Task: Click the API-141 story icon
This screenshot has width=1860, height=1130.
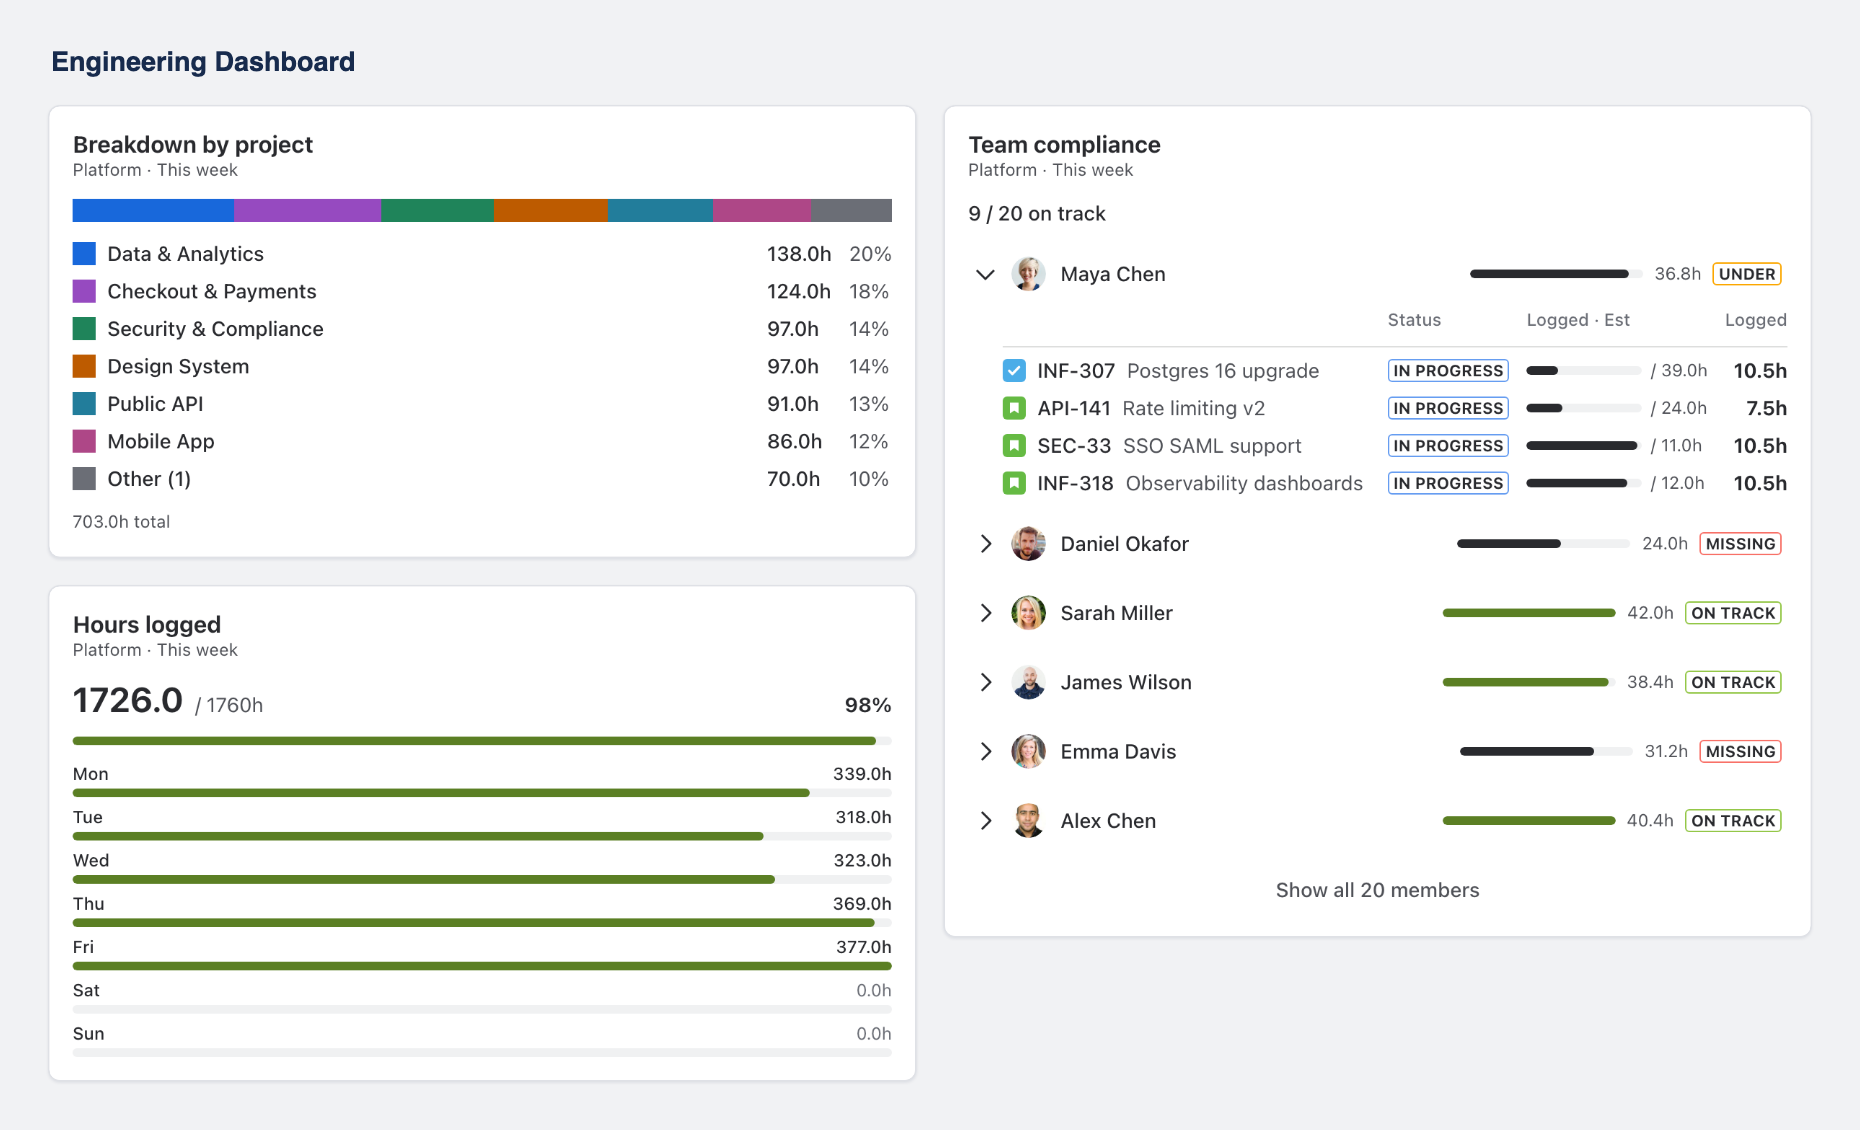Action: tap(1014, 408)
